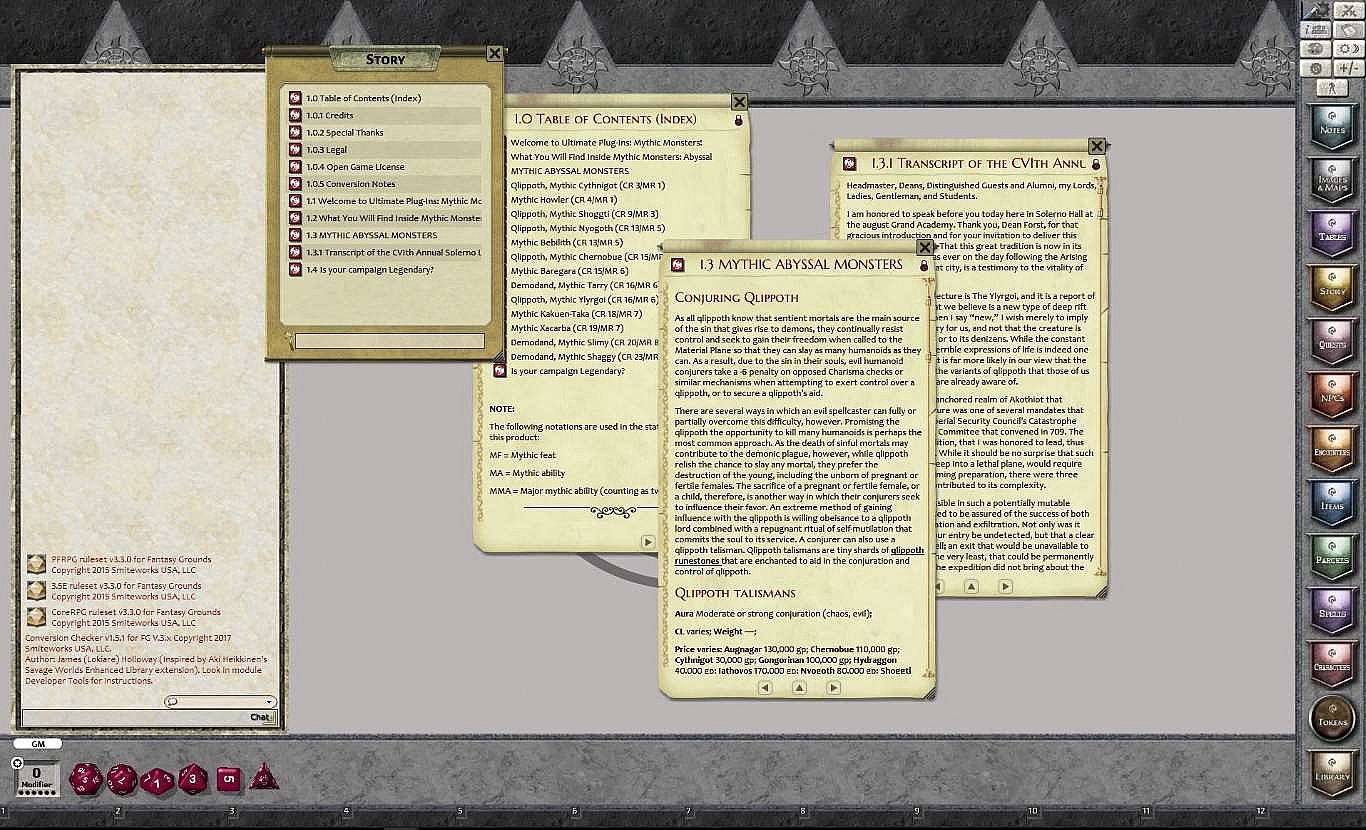Open '1.0.3 Legal' in Story list
The image size is (1366, 830).
coord(385,150)
